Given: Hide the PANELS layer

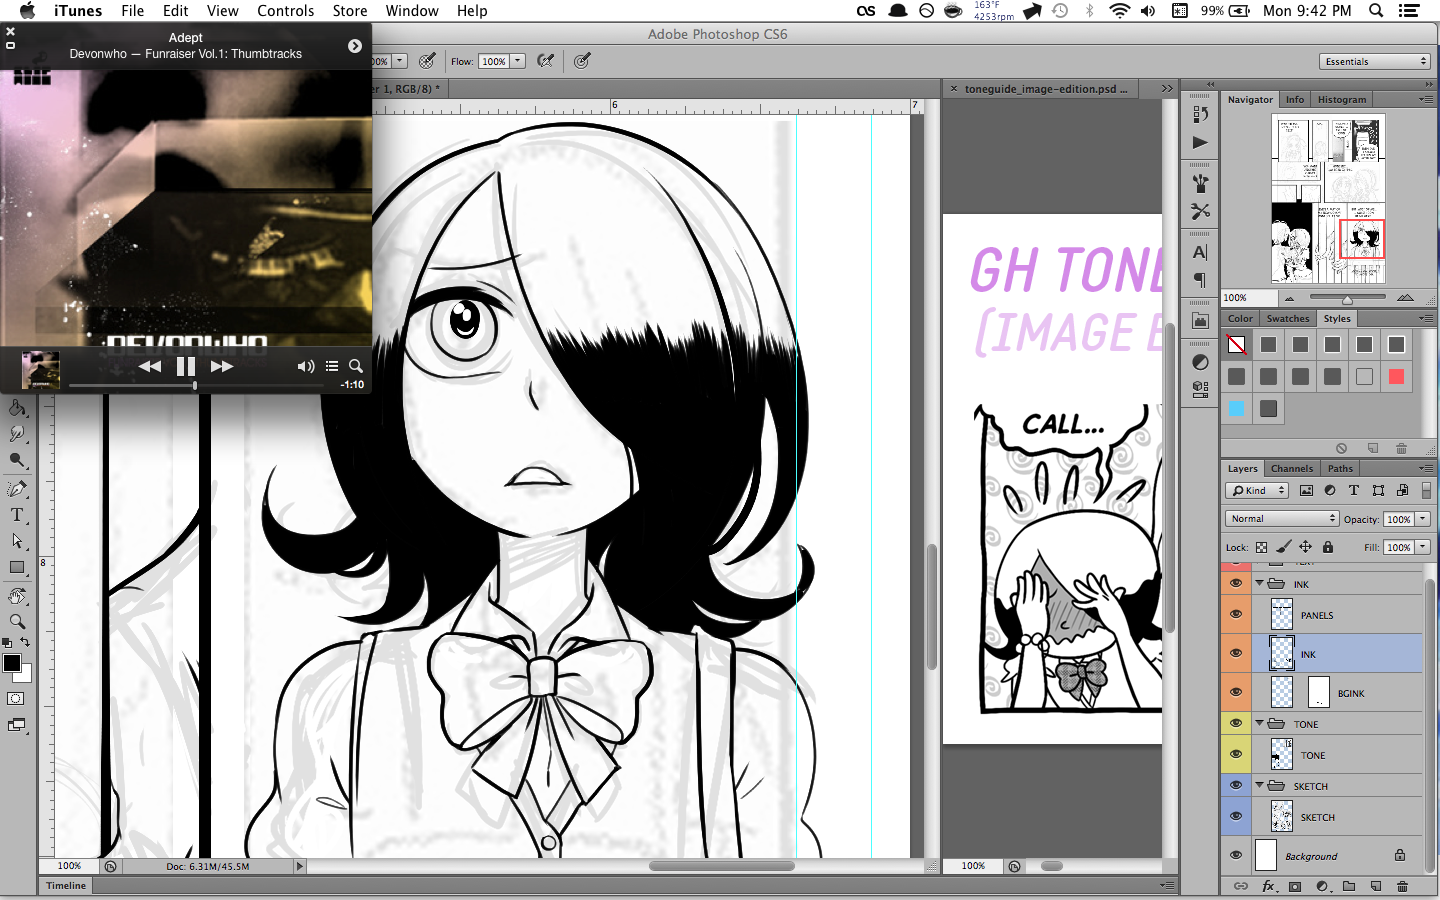Looking at the screenshot, I should point(1236,614).
